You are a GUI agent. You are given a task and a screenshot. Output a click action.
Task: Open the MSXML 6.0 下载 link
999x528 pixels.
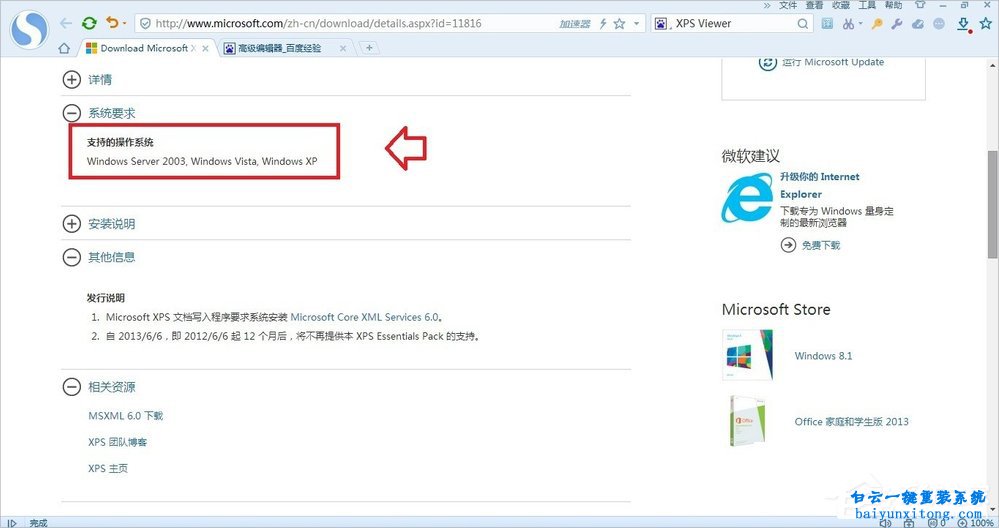pos(126,416)
